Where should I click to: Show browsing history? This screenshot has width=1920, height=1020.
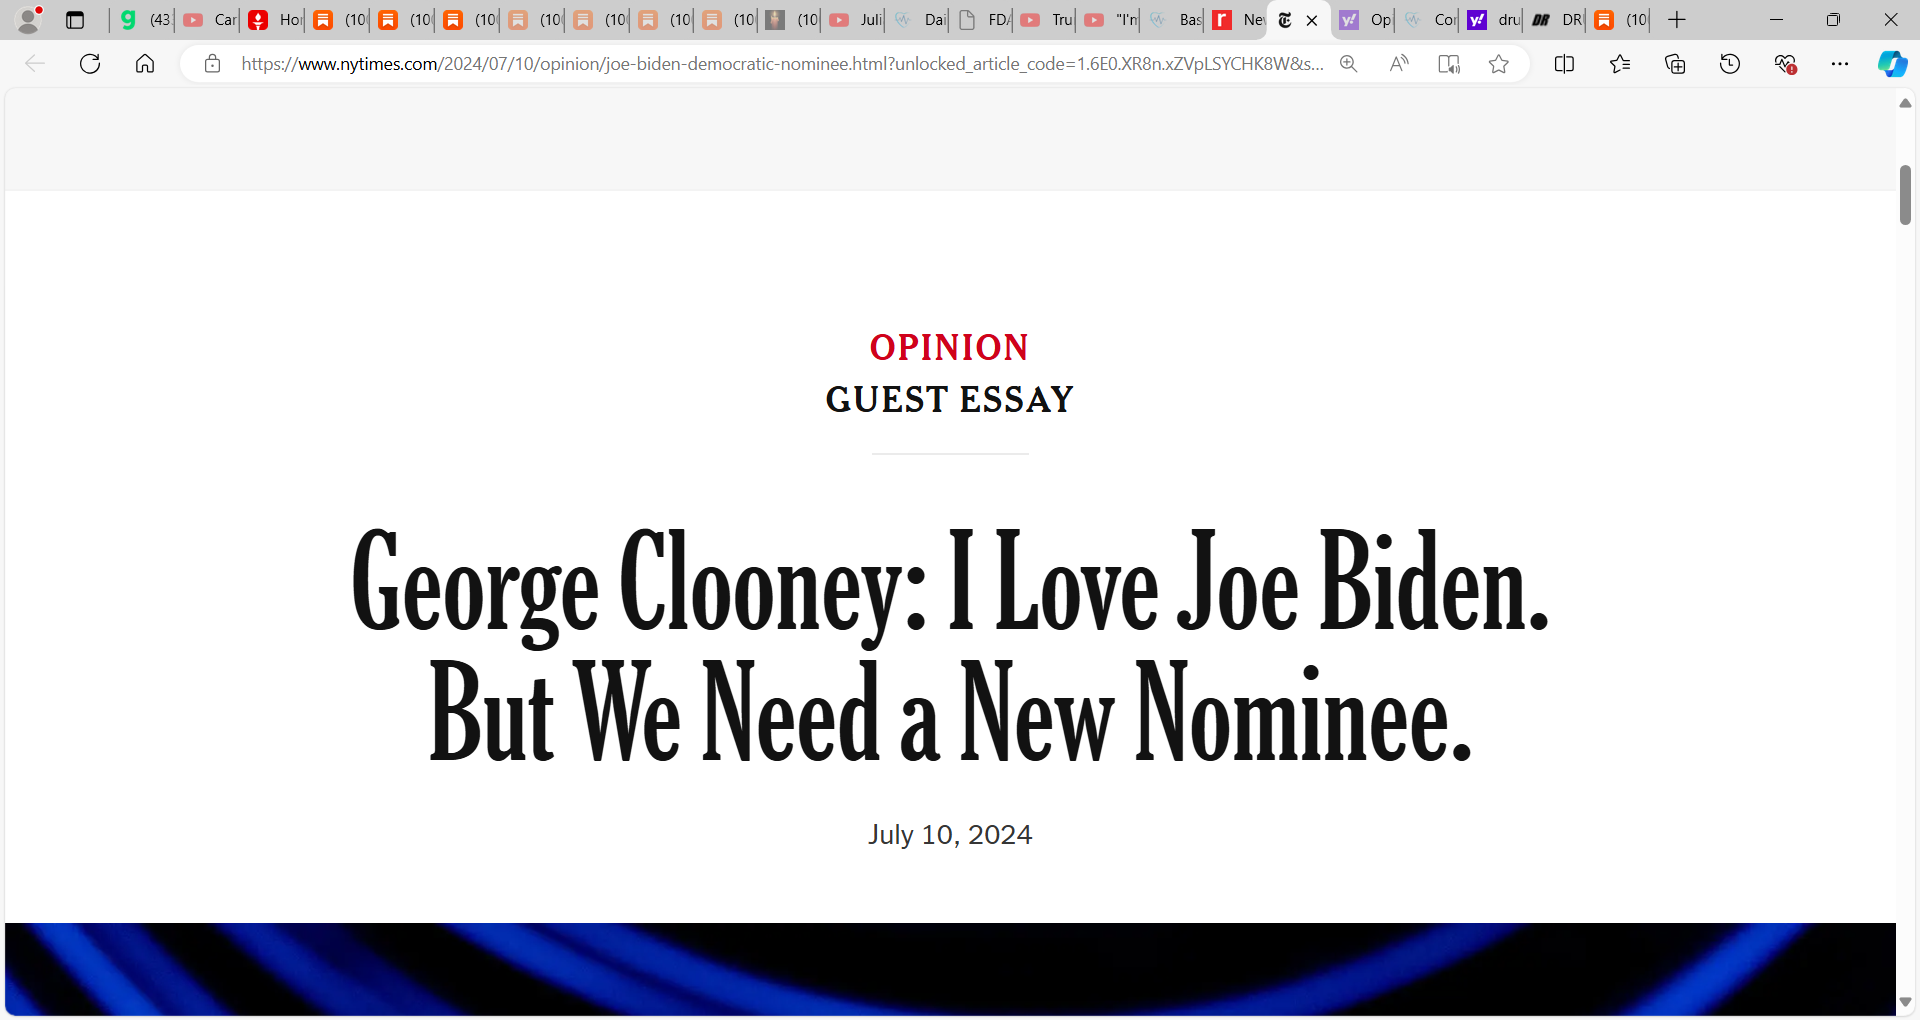[1730, 64]
